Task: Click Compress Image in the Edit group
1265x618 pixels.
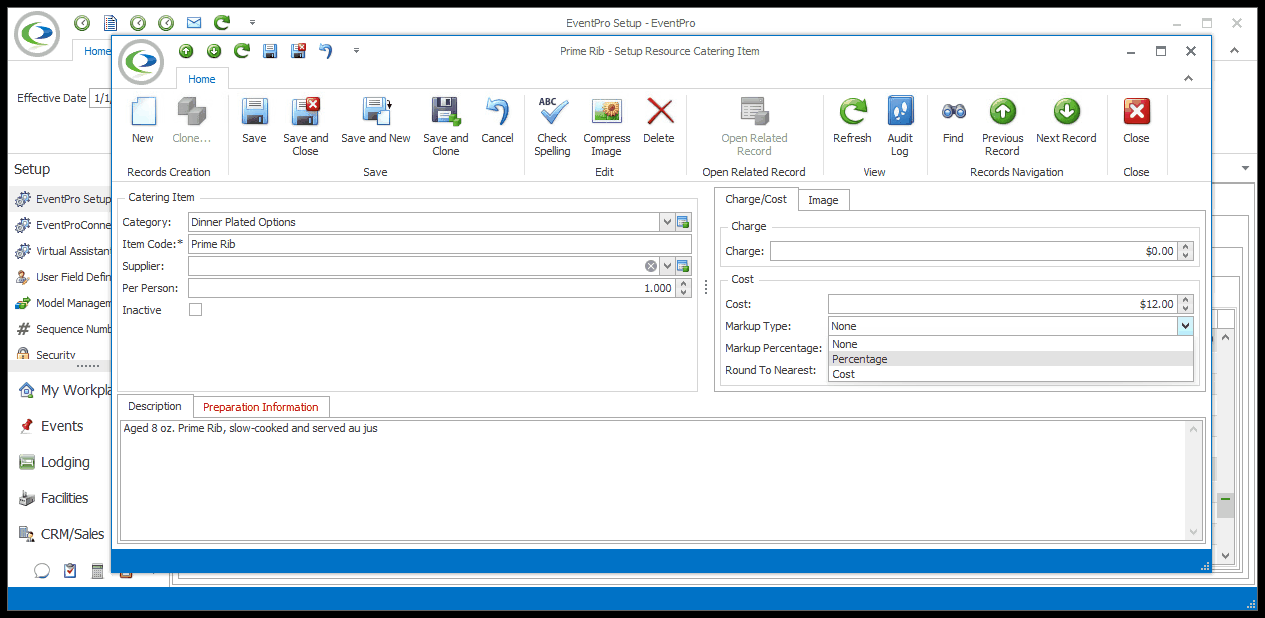Action: (607, 127)
